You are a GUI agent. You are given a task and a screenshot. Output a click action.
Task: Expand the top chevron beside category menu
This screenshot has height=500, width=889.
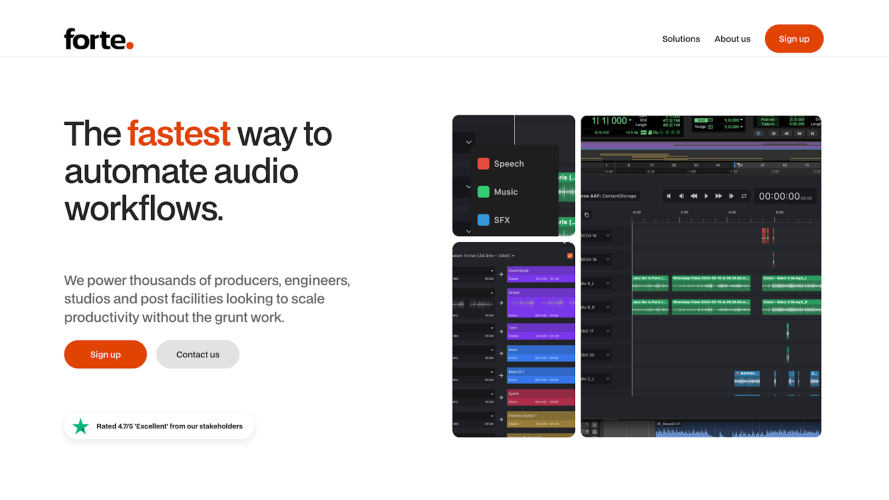pos(468,142)
